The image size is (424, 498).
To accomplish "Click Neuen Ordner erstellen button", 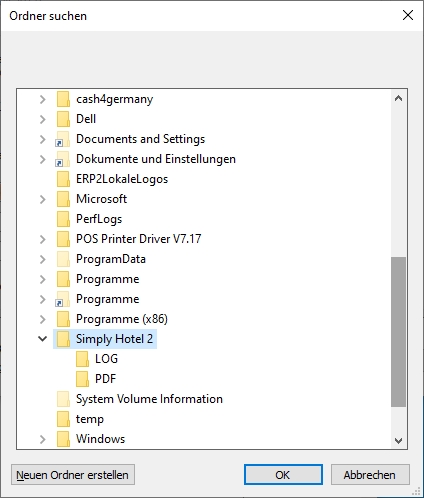I will (73, 475).
